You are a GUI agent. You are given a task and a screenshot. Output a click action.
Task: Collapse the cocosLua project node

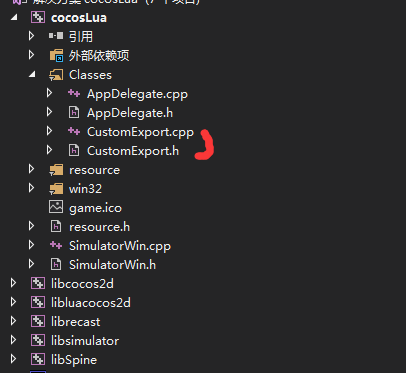[x=14, y=17]
